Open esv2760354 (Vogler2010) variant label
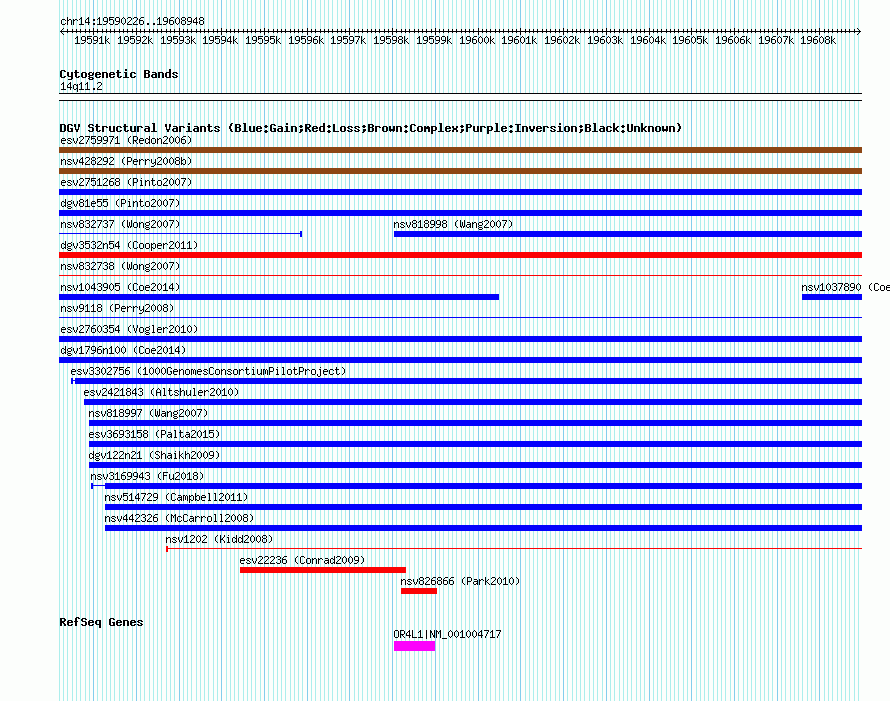The image size is (890, 701). (x=129, y=329)
